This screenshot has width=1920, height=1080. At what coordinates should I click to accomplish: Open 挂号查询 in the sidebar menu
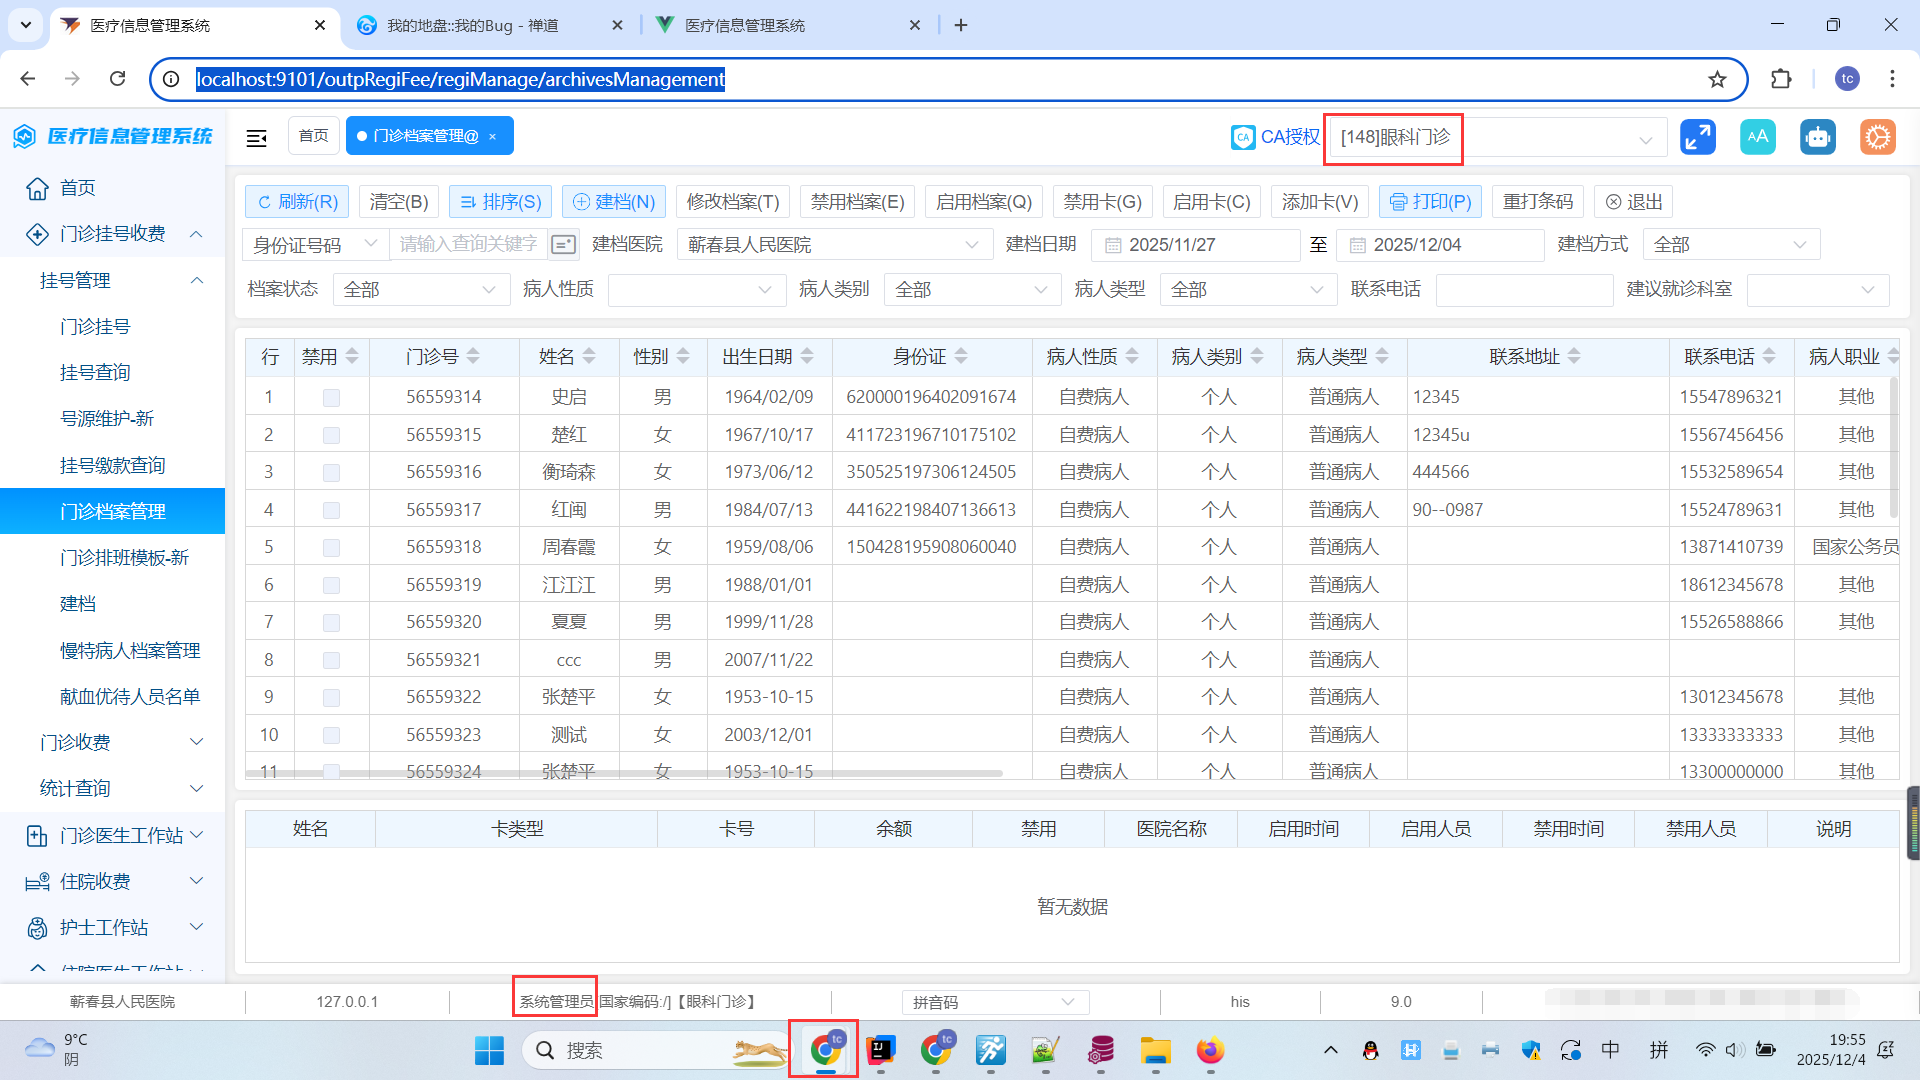coord(95,373)
